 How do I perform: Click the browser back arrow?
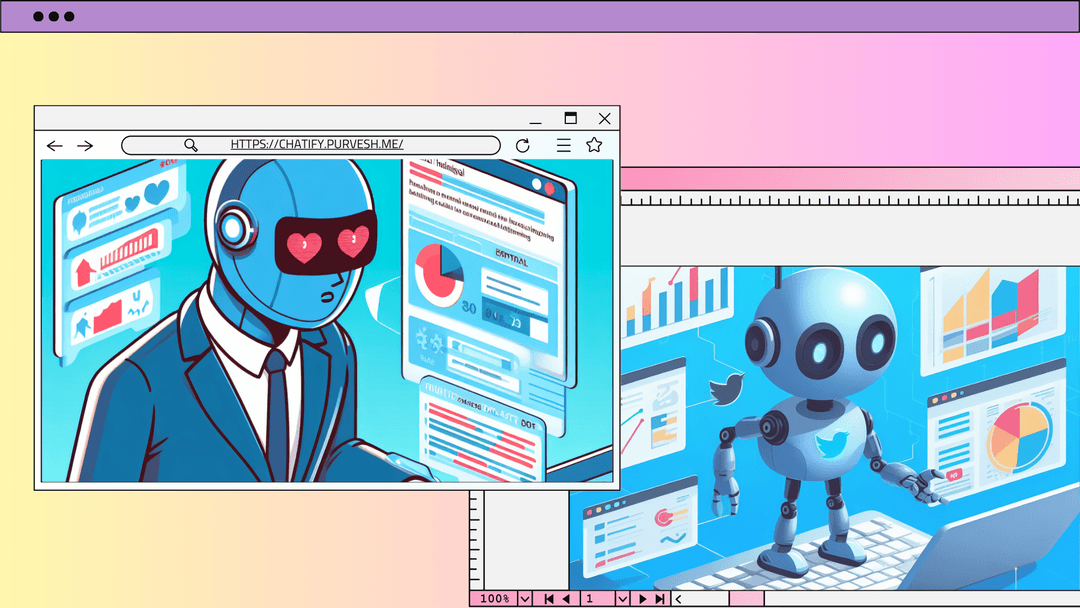point(55,146)
